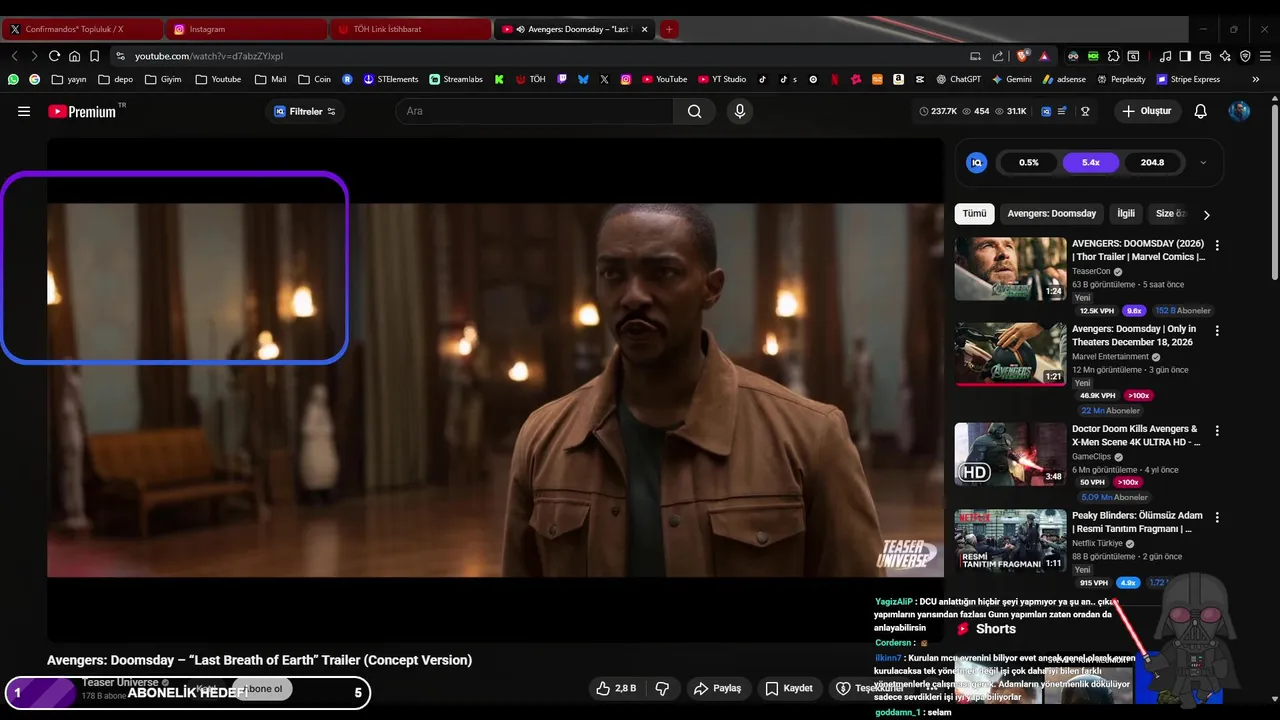Click the Marvel Entertainment channel name
This screenshot has width=1280, height=720.
[x=1110, y=357]
